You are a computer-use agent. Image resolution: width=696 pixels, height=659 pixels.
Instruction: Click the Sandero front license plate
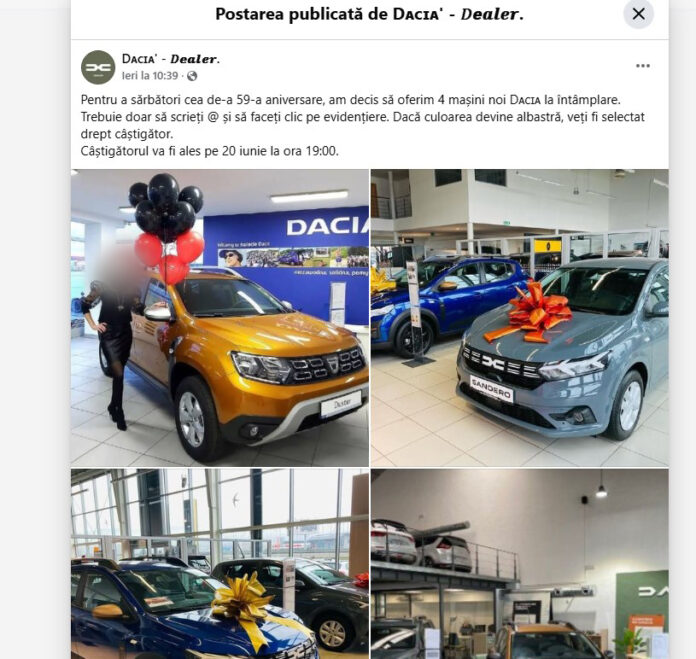click(x=491, y=389)
